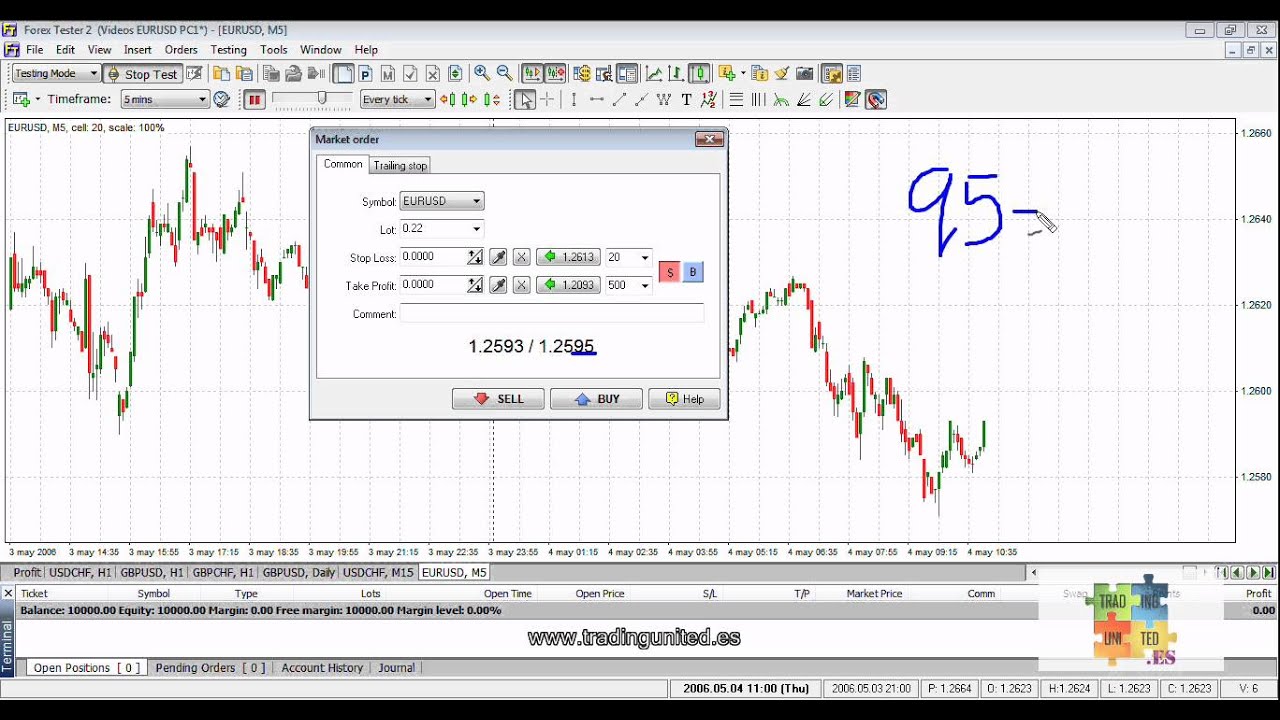Select the Elliott wave W tool
Viewport: 1280px width, 720px height.
[663, 99]
